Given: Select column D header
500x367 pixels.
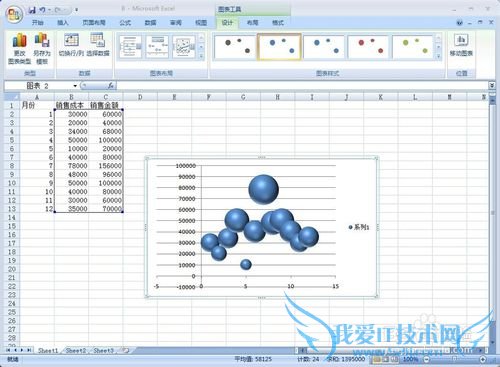Looking at the screenshot, I should 140,97.
